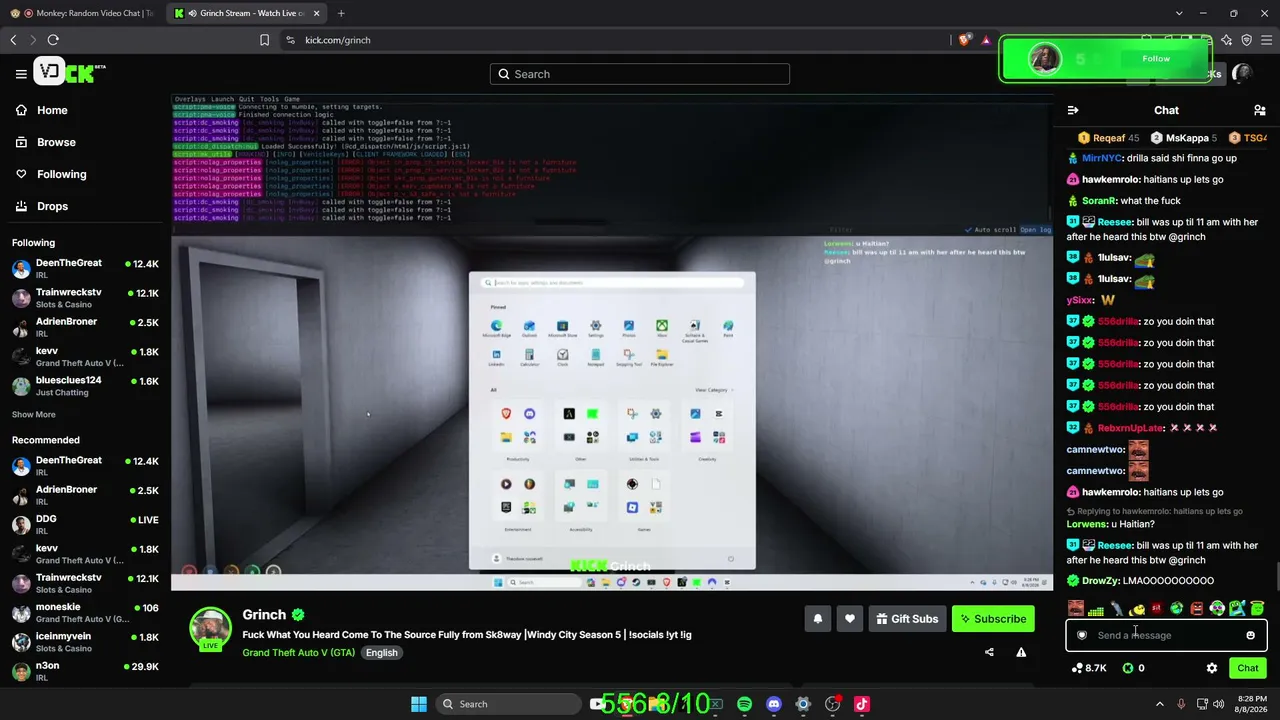
Task: Open n3on recommended channel
Action: pos(85,671)
